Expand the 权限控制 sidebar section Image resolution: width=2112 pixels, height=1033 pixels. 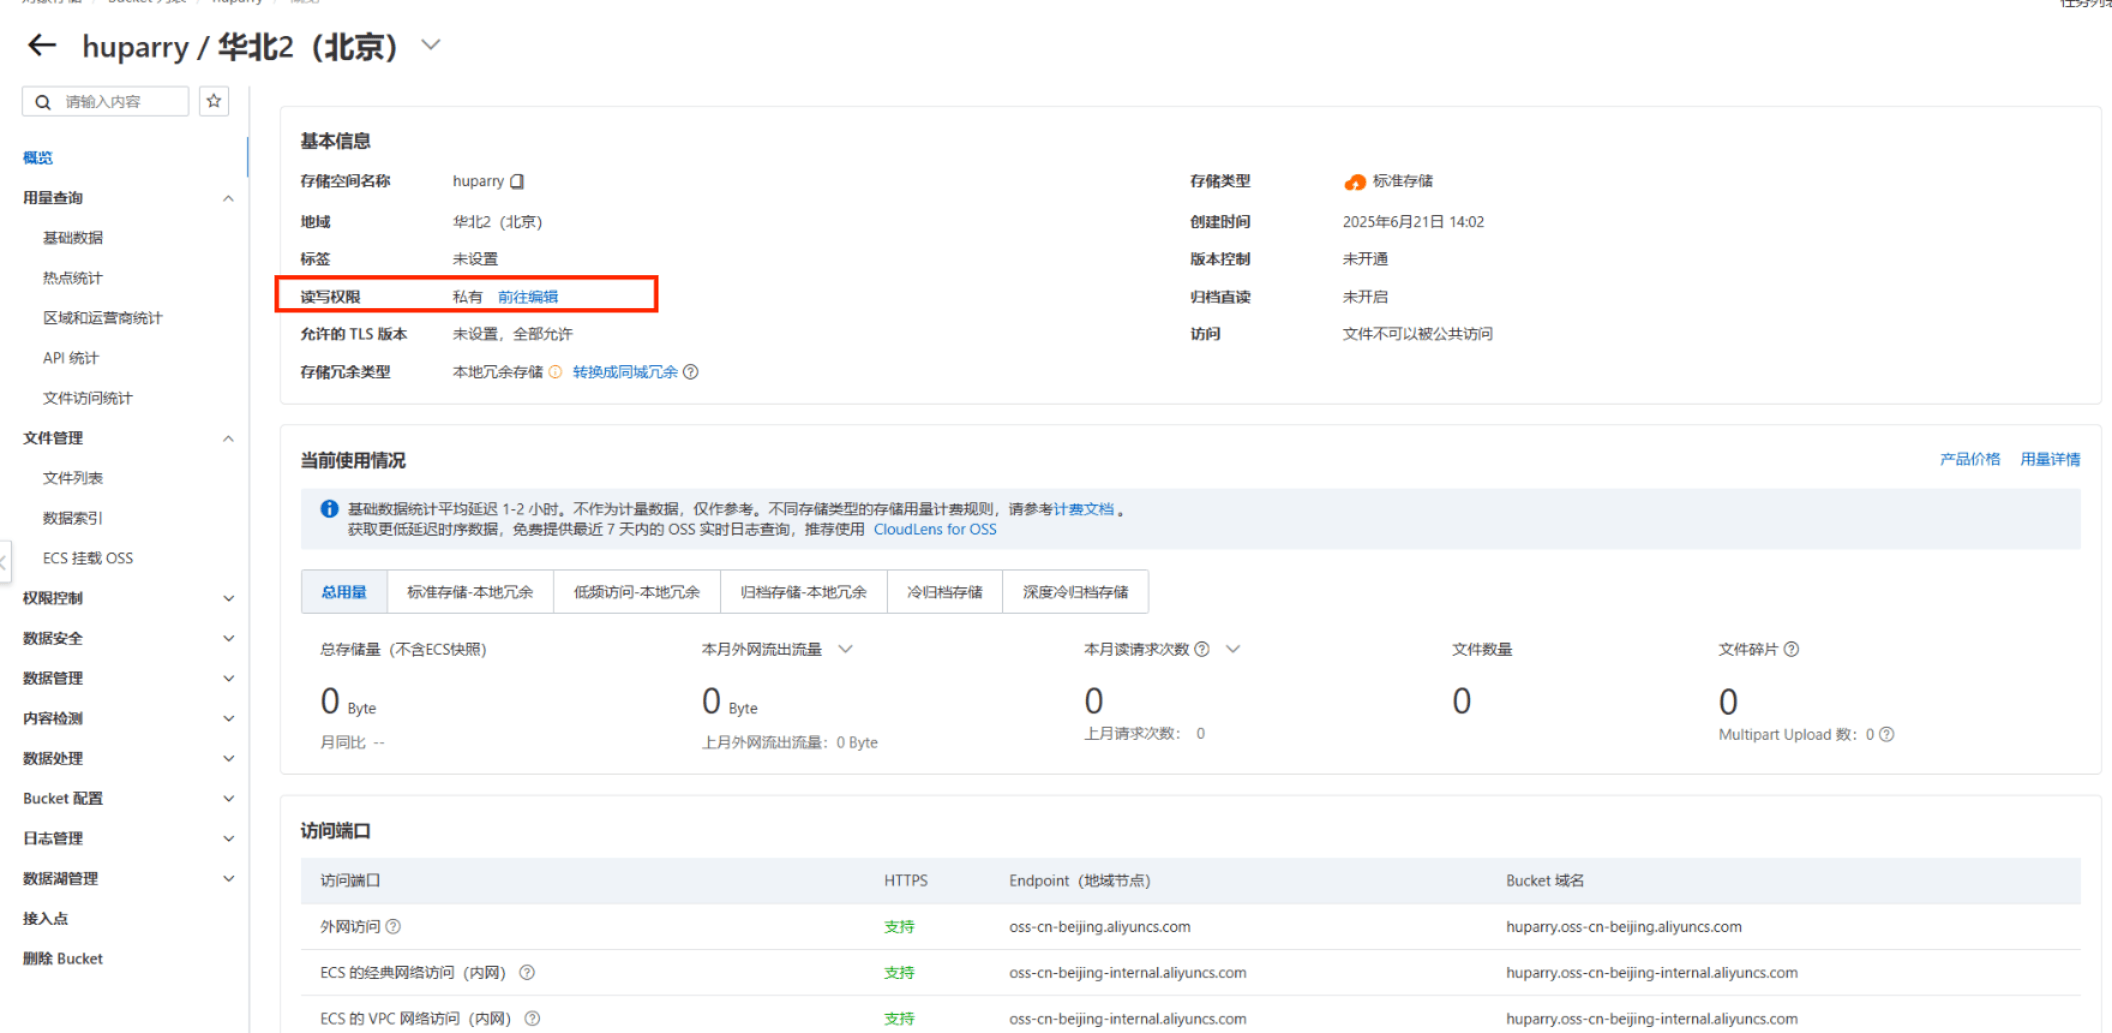tap(228, 598)
